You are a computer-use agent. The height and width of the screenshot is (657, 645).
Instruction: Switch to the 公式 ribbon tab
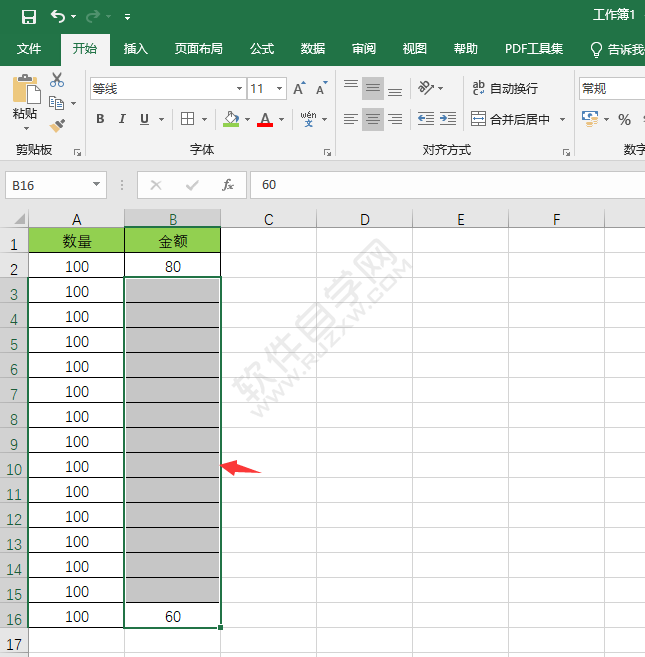[262, 49]
